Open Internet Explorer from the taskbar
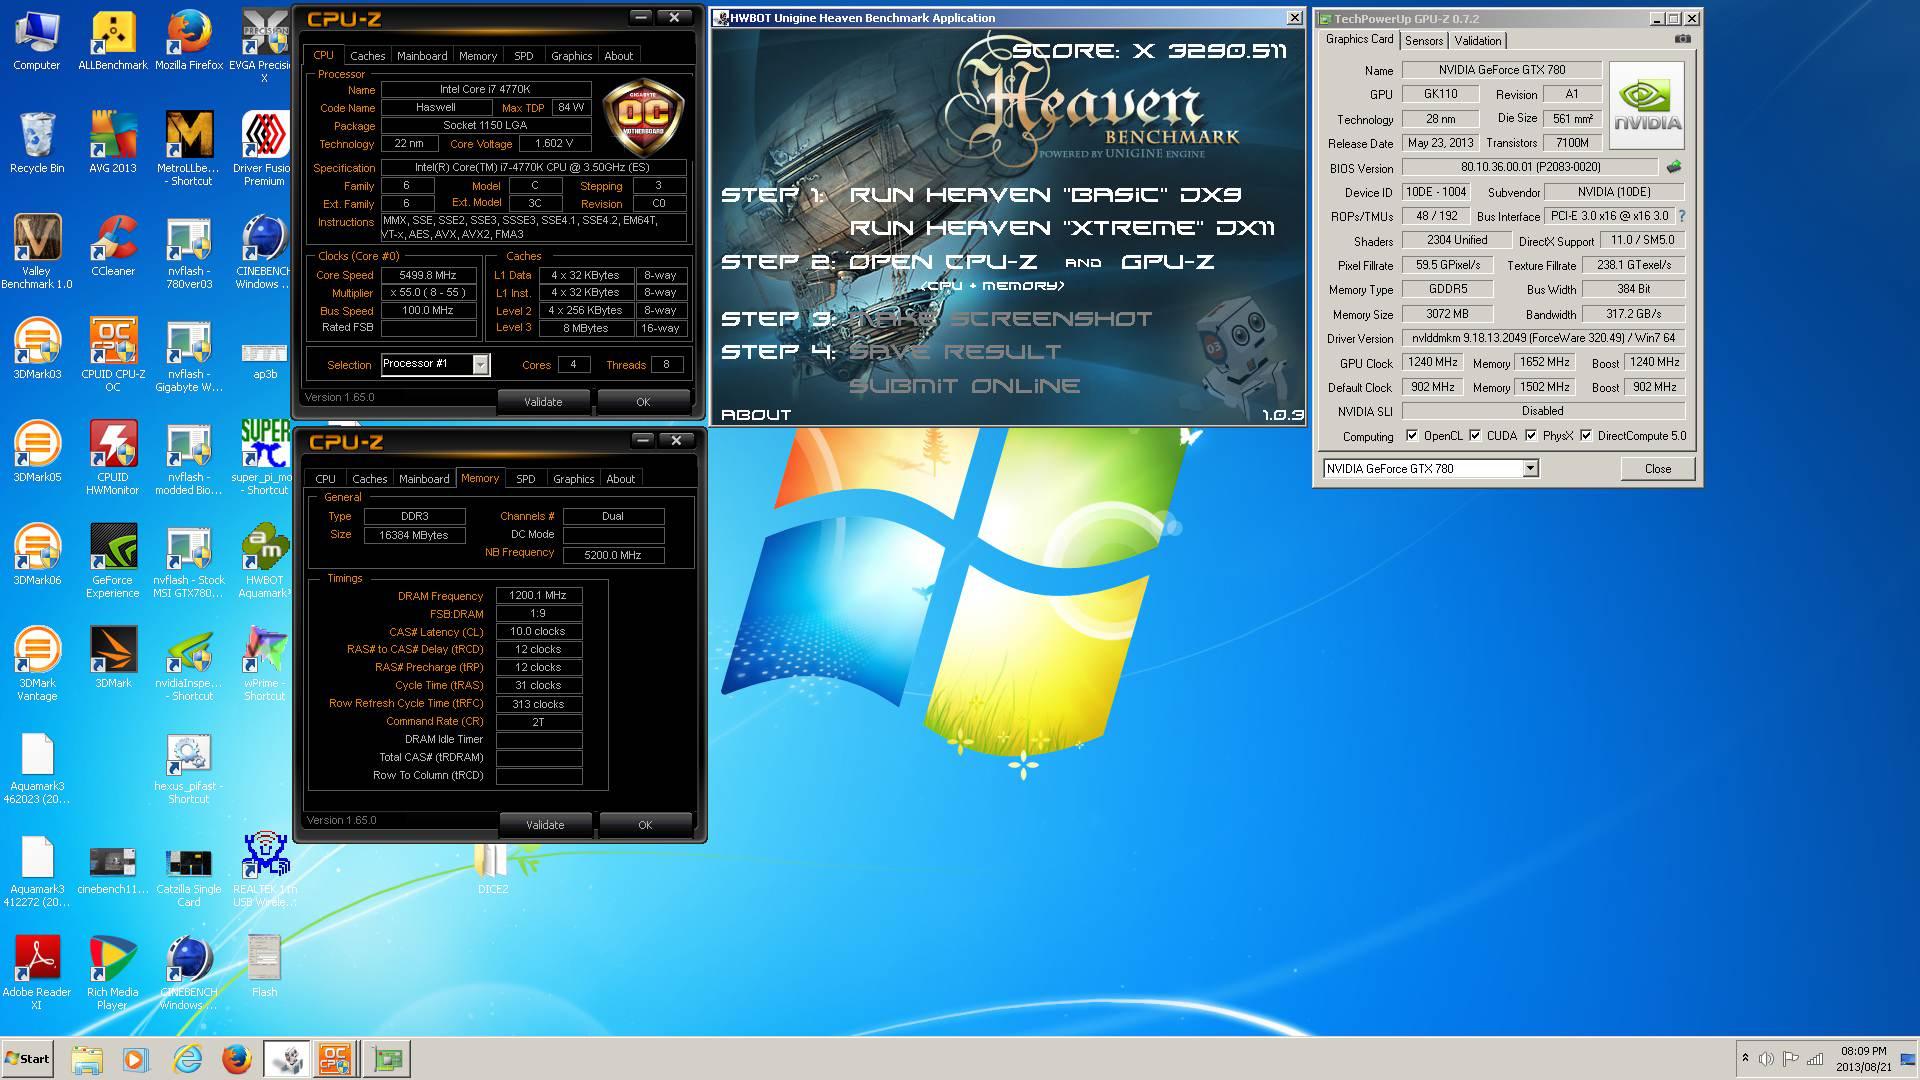The height and width of the screenshot is (1080, 1920). pyautogui.click(x=187, y=1059)
